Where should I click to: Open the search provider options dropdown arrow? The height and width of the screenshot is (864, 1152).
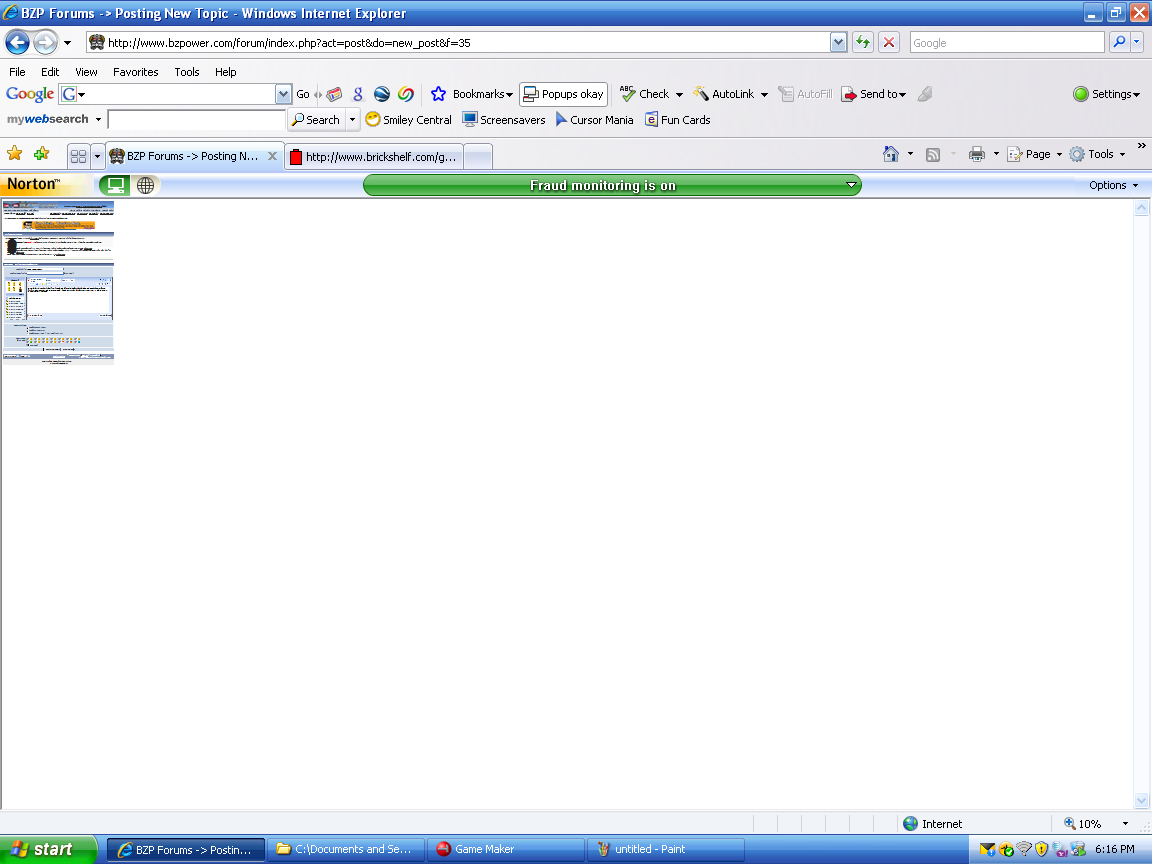point(1137,43)
